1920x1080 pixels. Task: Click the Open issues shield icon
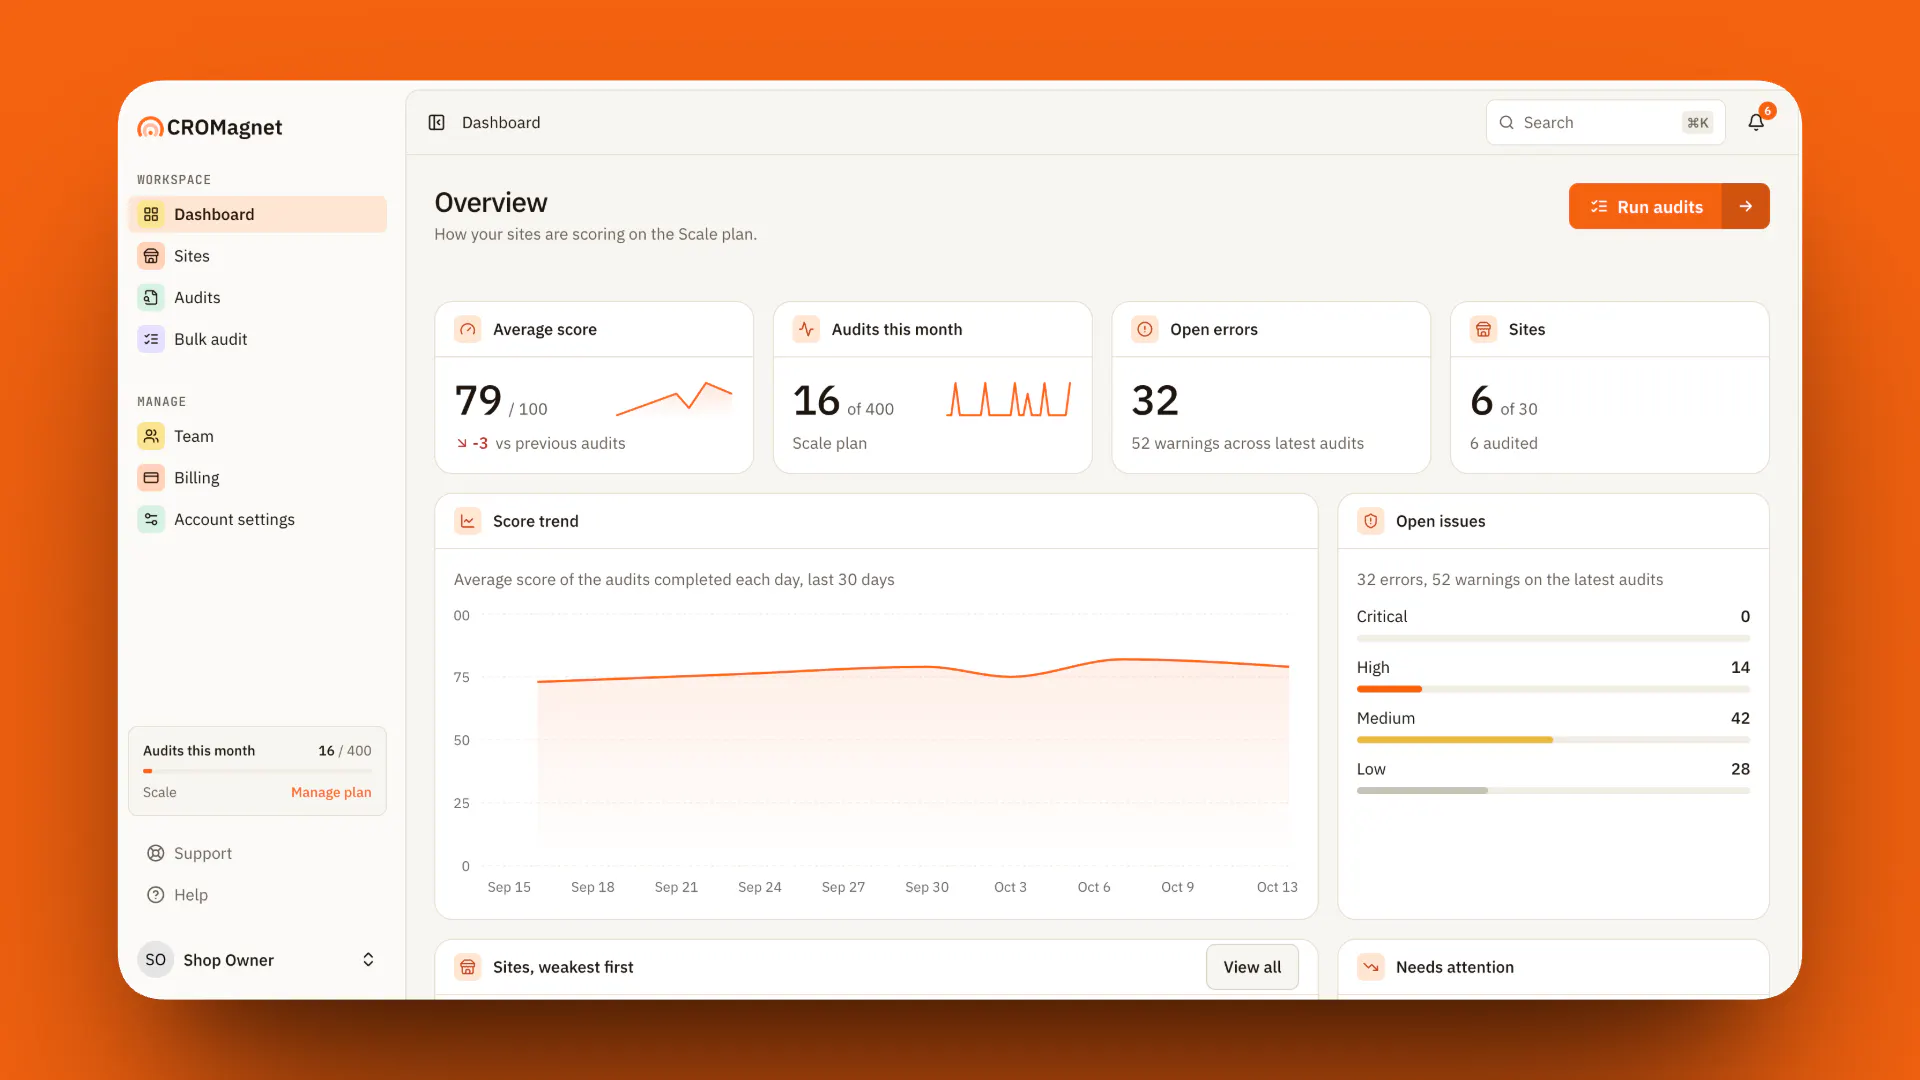[1371, 521]
